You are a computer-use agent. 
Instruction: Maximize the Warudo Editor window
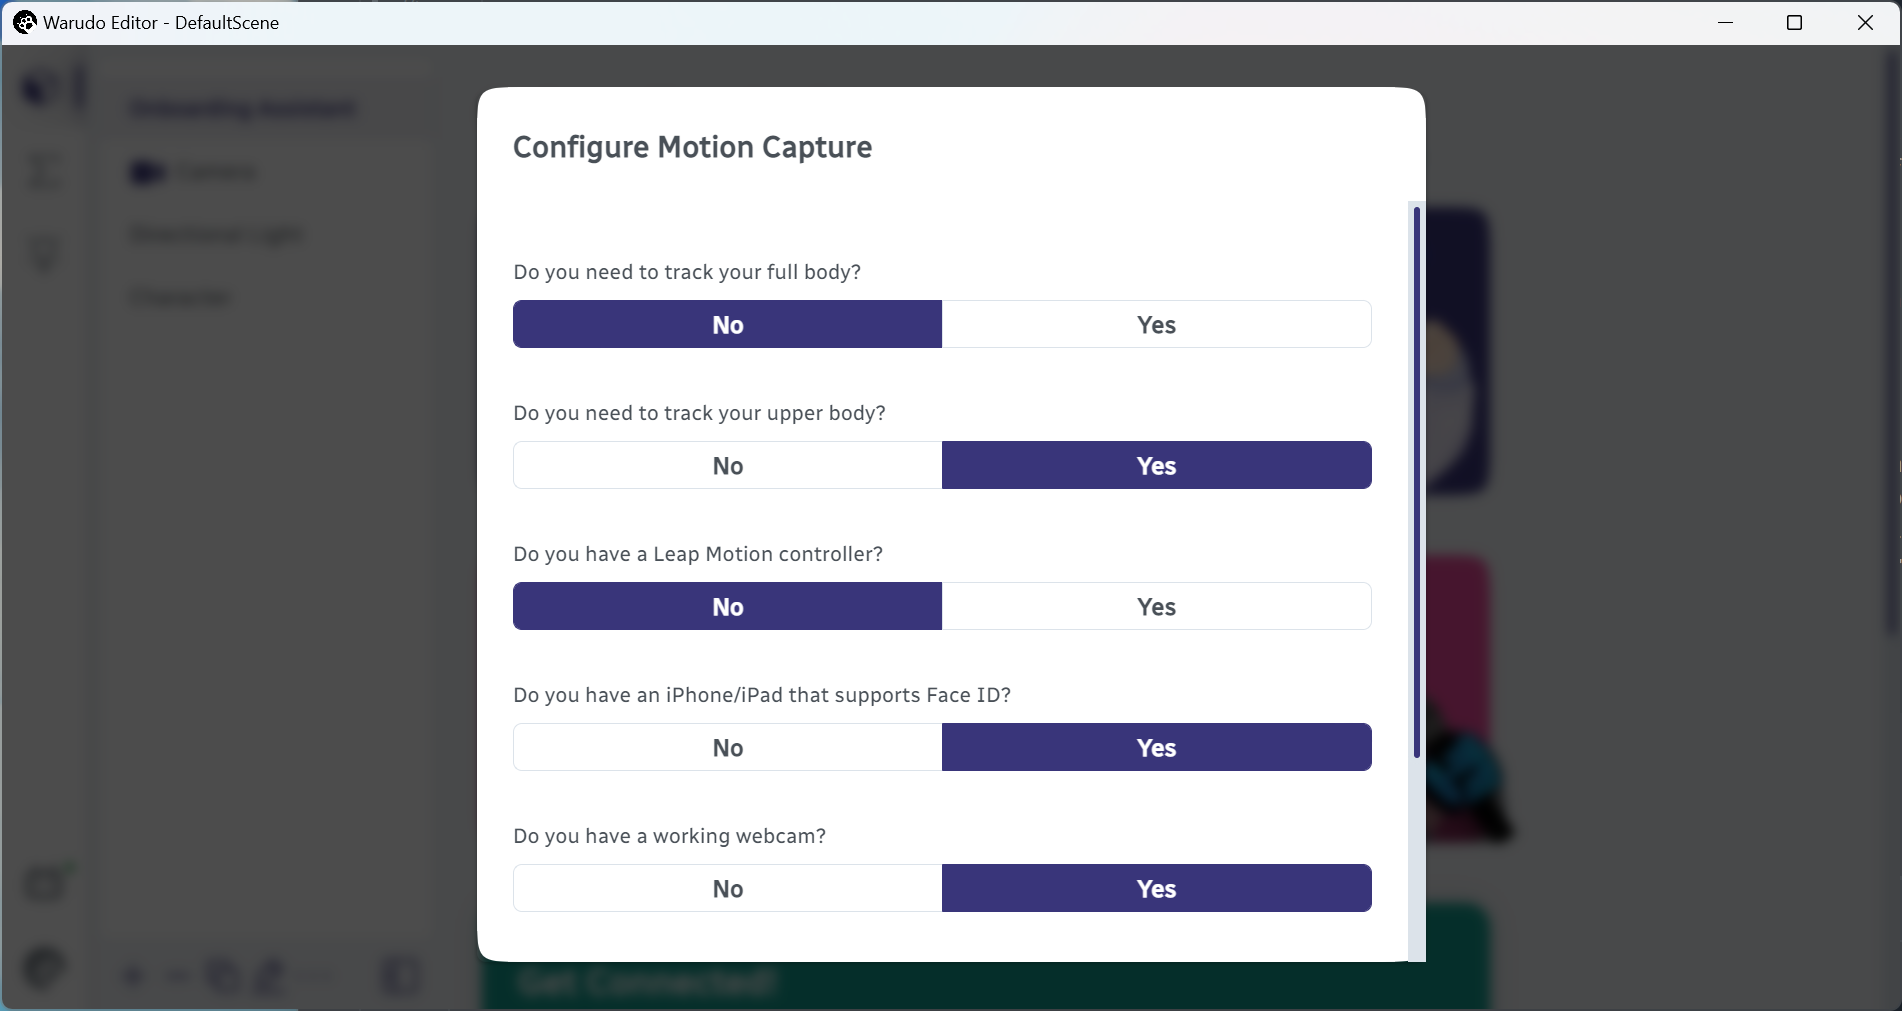pyautogui.click(x=1794, y=22)
